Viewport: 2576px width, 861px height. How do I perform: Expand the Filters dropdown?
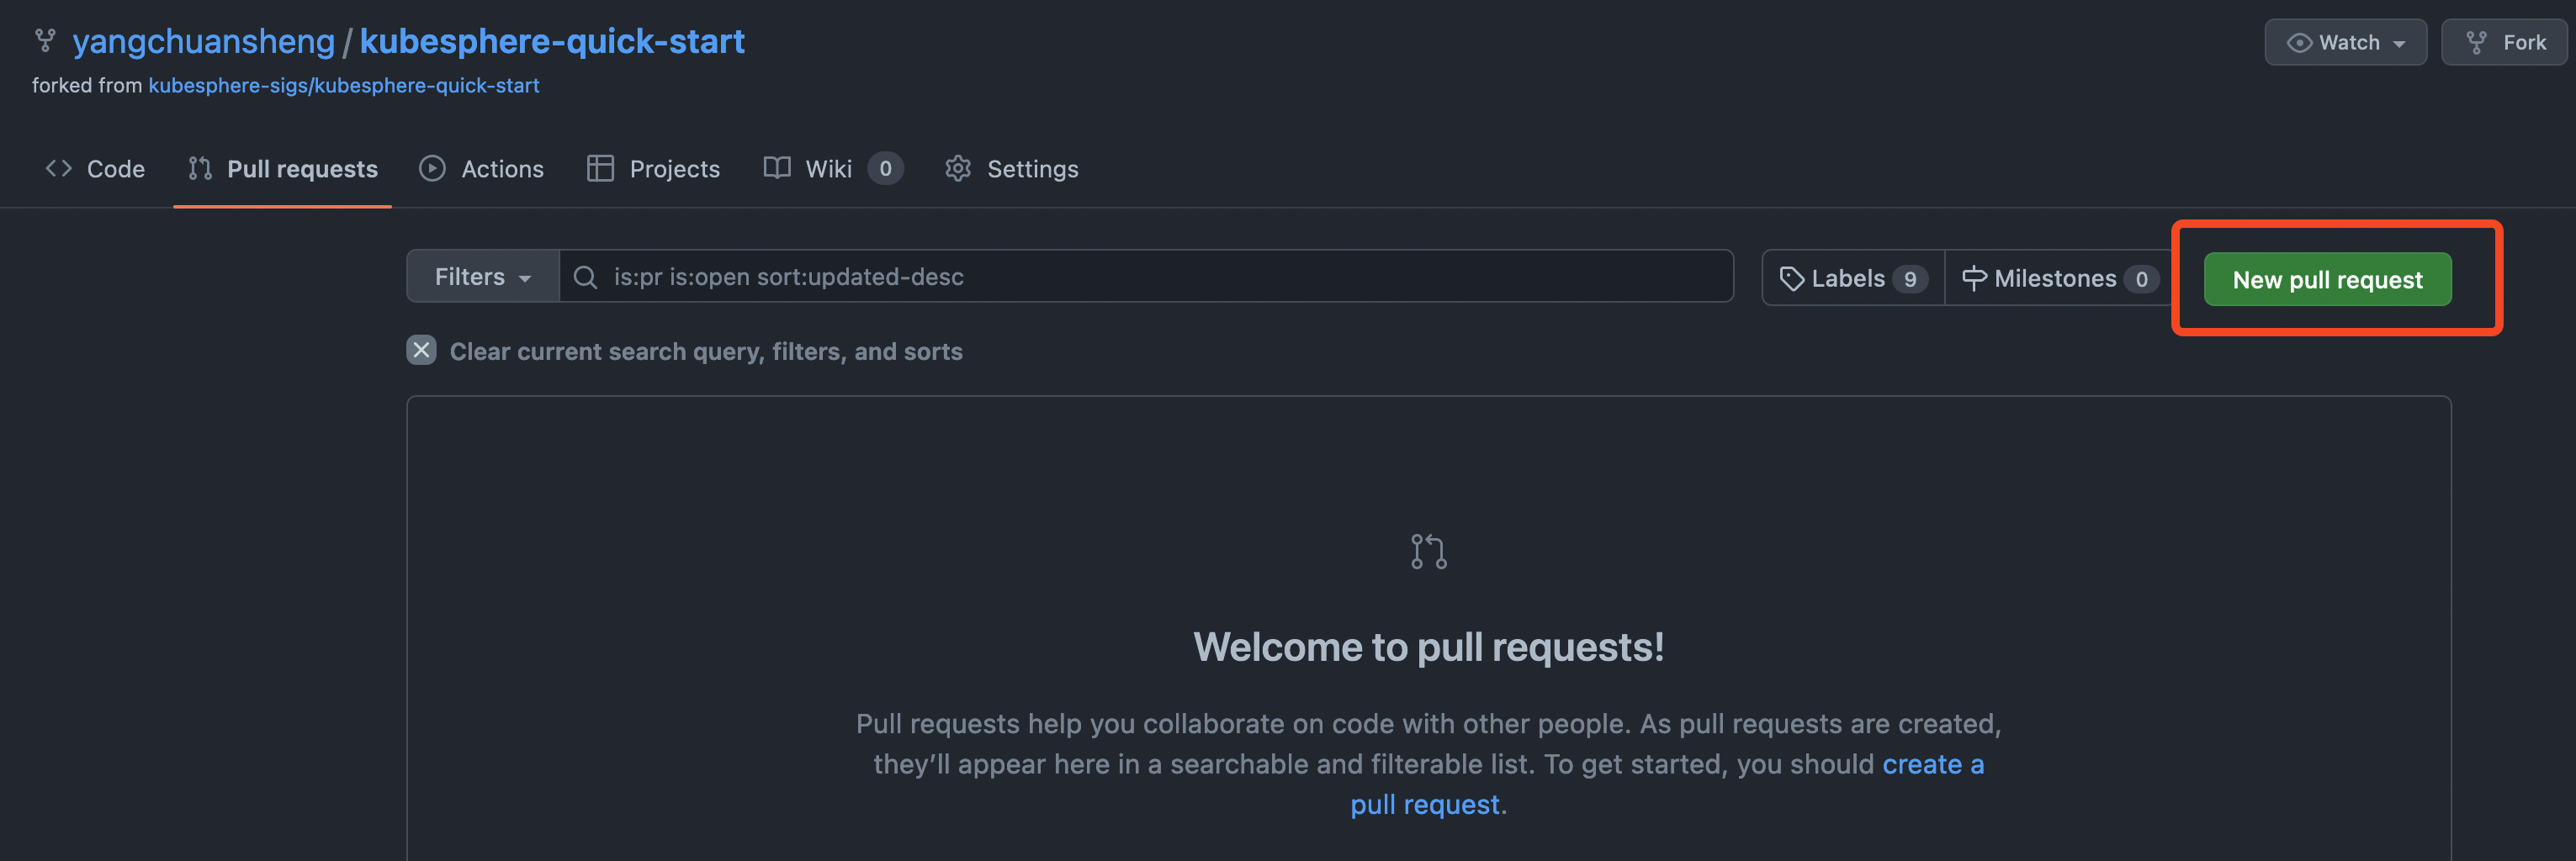482,277
